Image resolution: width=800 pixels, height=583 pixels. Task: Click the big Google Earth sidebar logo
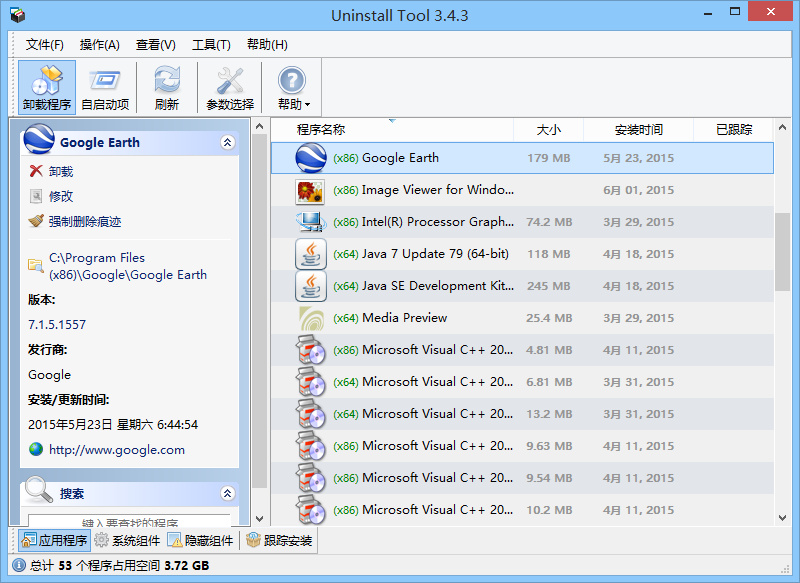pos(39,139)
